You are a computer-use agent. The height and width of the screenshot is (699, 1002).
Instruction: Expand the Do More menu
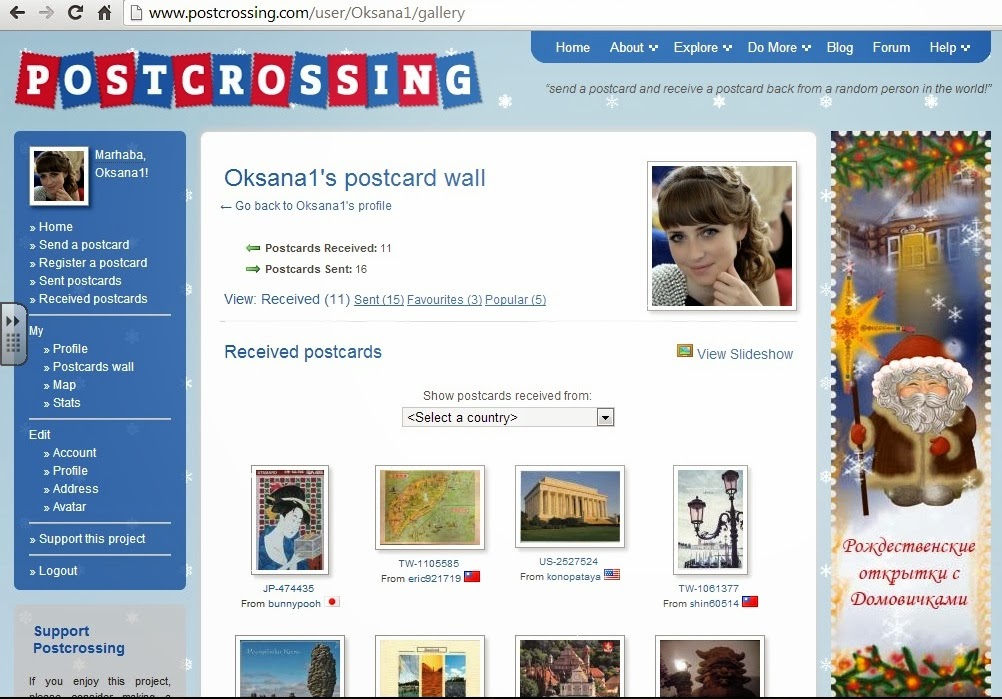779,47
